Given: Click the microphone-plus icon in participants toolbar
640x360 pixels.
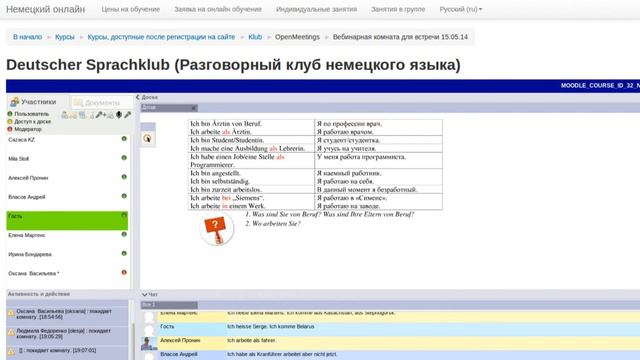Looking at the screenshot, I should tap(101, 115).
